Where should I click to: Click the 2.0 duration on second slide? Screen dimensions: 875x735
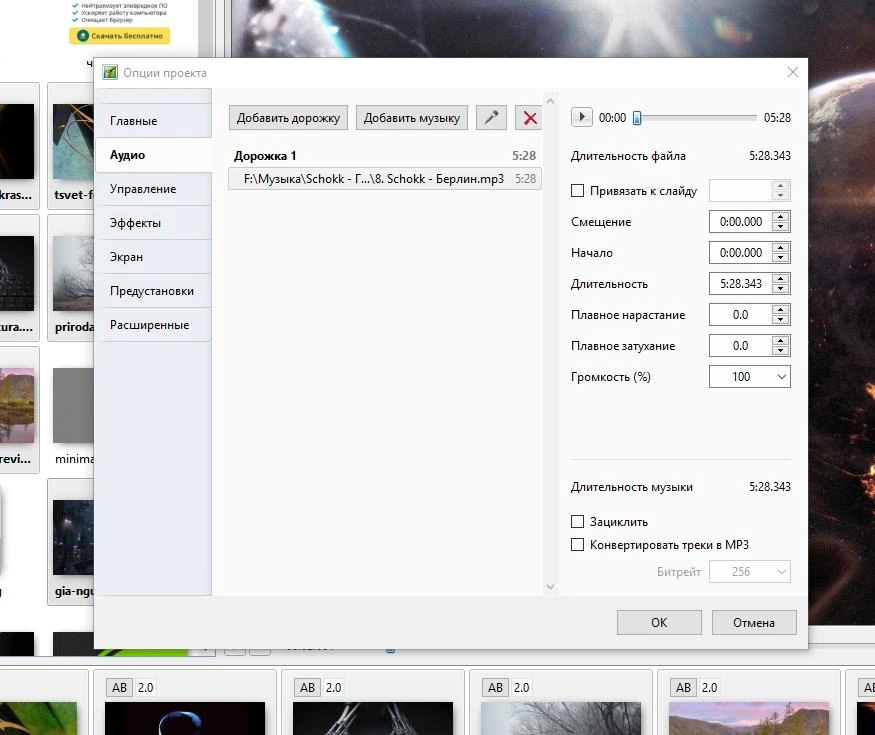pos(334,688)
